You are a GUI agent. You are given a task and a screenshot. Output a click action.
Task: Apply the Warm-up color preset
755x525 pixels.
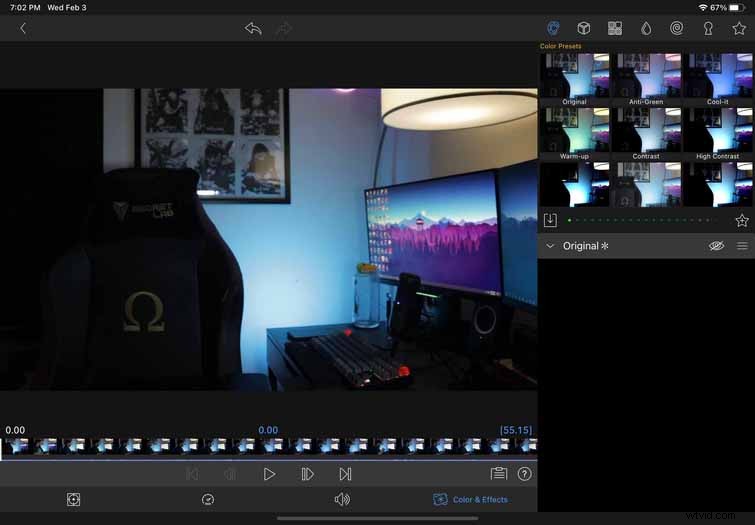pyautogui.click(x=574, y=134)
